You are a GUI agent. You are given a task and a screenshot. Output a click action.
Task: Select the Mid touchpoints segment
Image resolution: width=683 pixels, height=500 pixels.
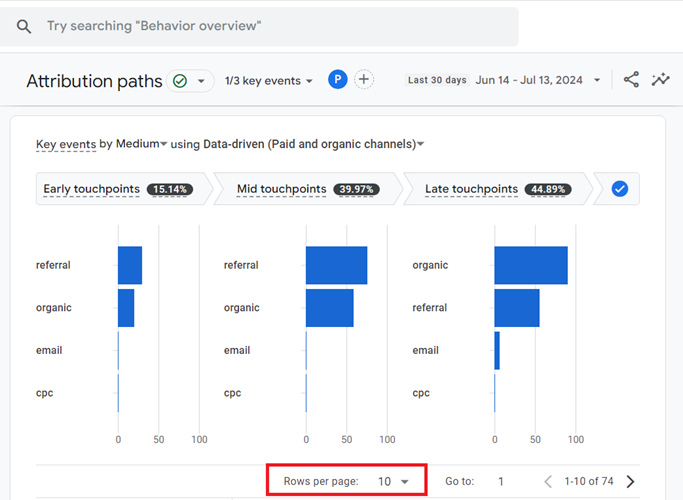tap(308, 189)
